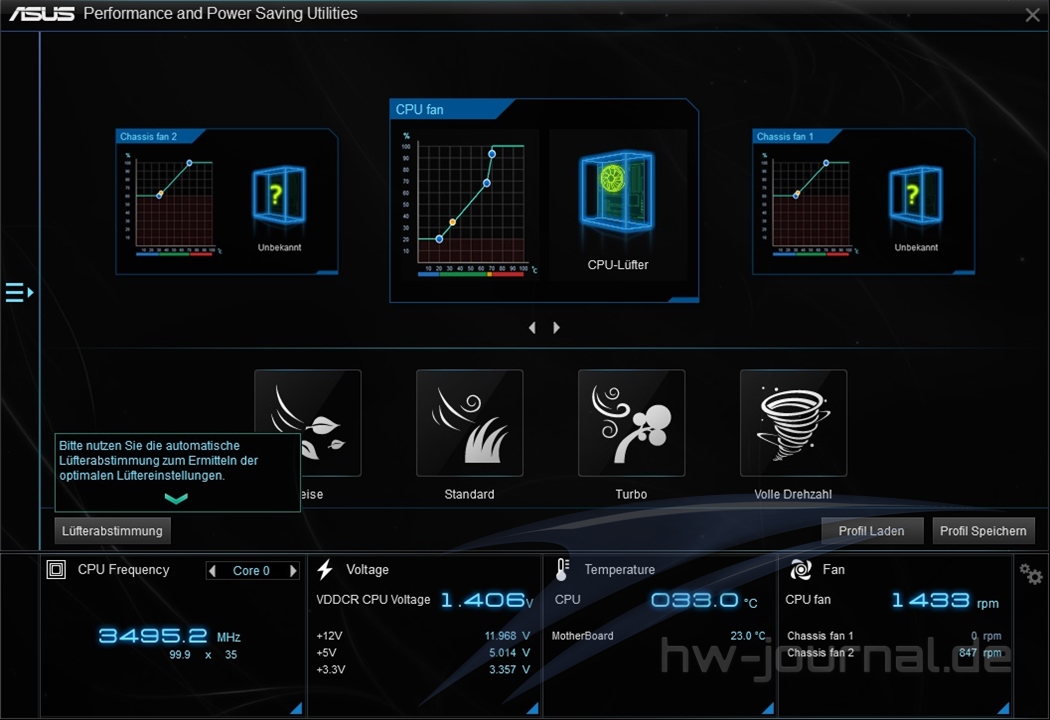Screen dimensions: 1050x720
Task: Click the Core 0 label
Action: click(x=251, y=571)
